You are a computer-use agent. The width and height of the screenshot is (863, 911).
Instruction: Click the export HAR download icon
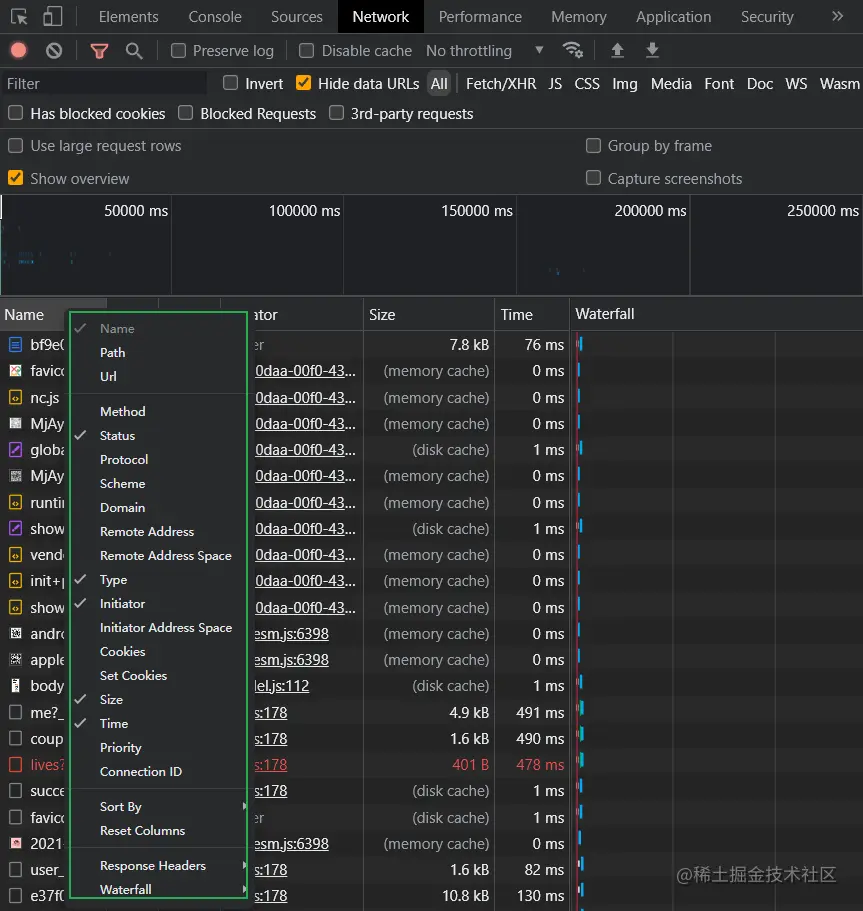click(x=652, y=51)
